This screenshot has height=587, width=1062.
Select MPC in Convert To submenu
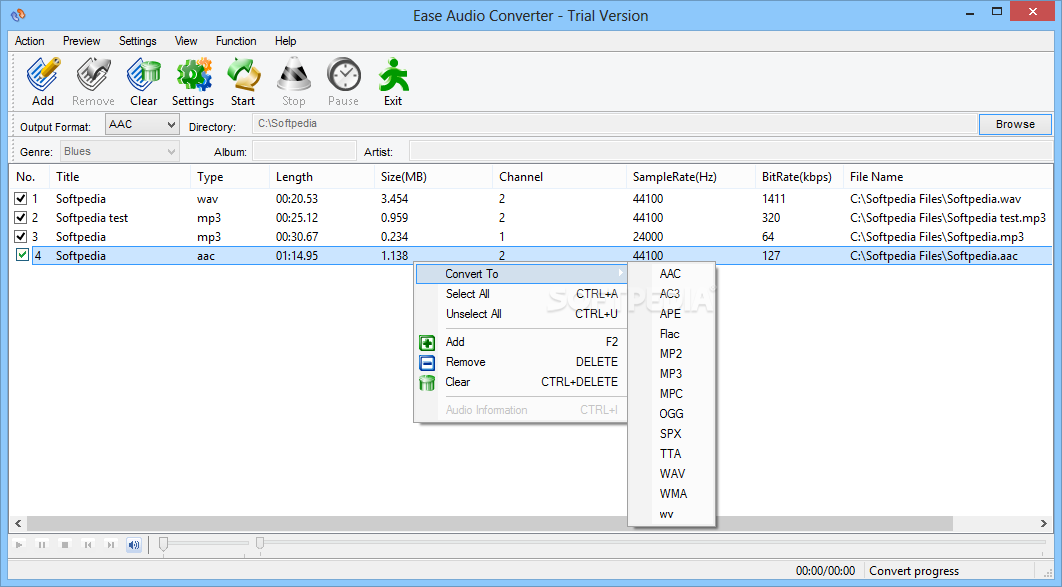(671, 393)
